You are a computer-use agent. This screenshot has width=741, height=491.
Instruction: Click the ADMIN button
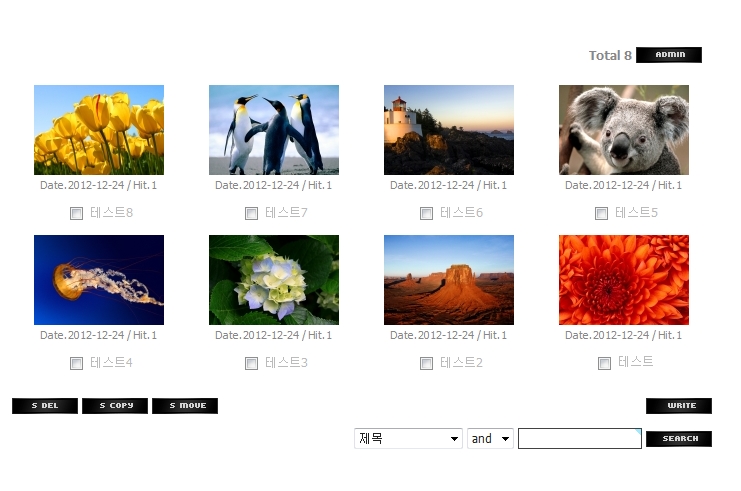(669, 55)
